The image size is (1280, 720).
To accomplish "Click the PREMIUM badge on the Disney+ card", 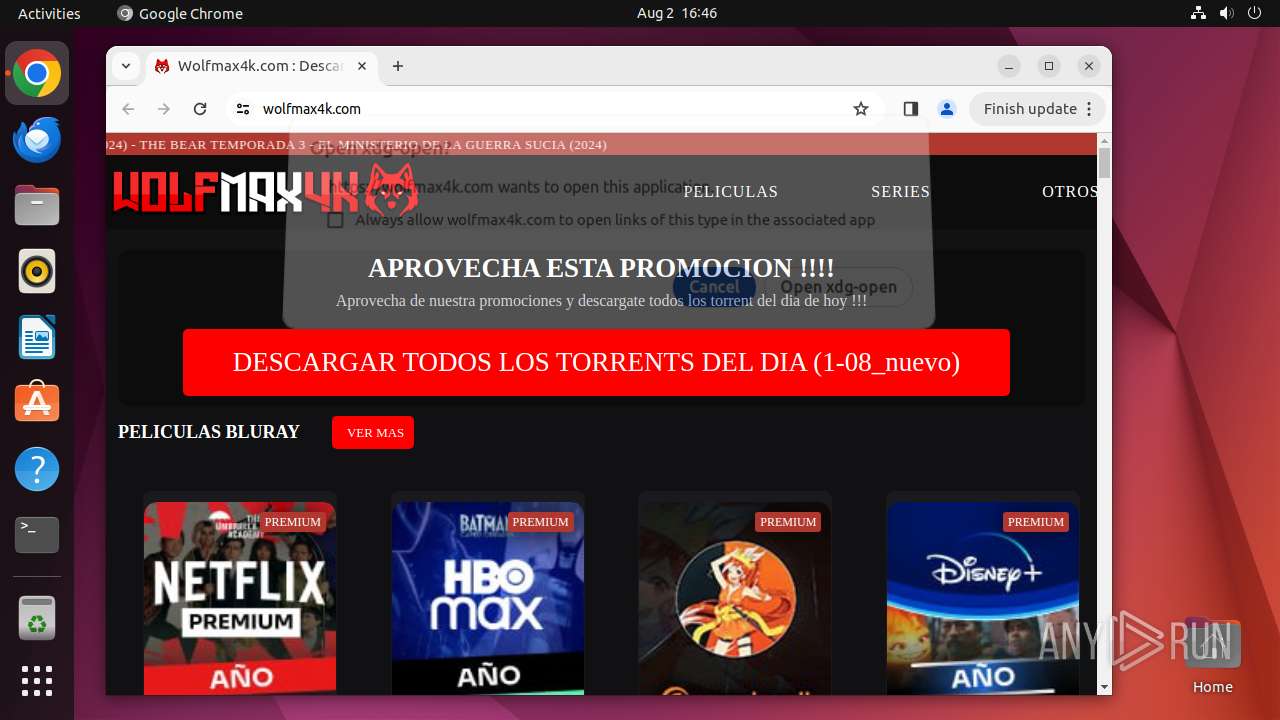I will [x=1036, y=522].
